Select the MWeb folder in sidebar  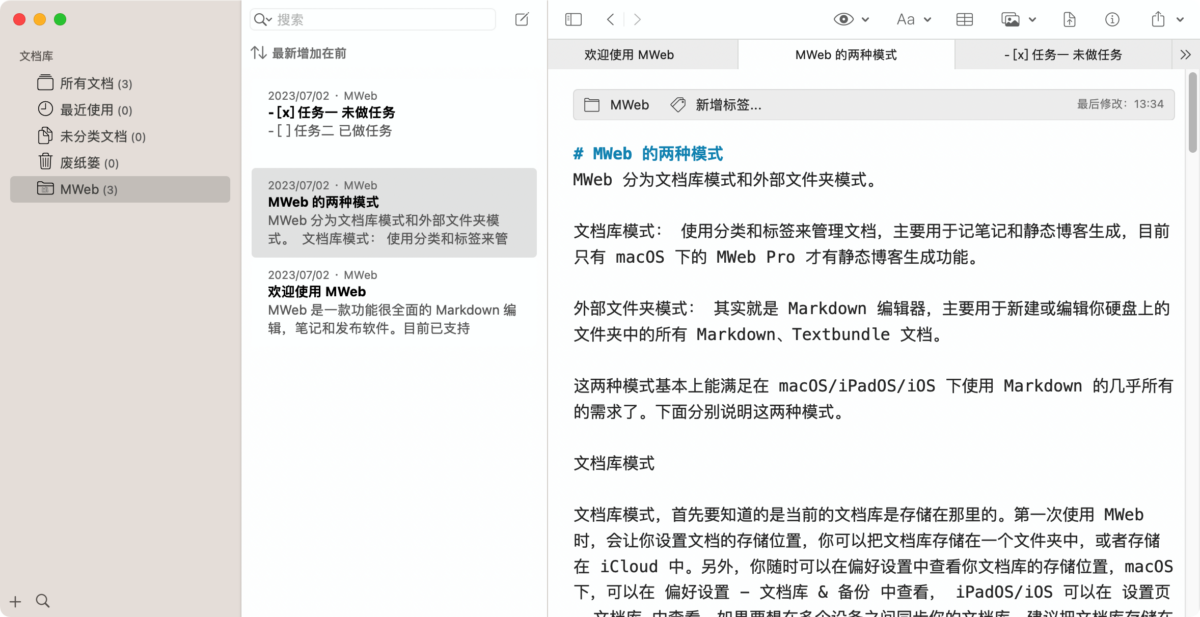pos(120,189)
